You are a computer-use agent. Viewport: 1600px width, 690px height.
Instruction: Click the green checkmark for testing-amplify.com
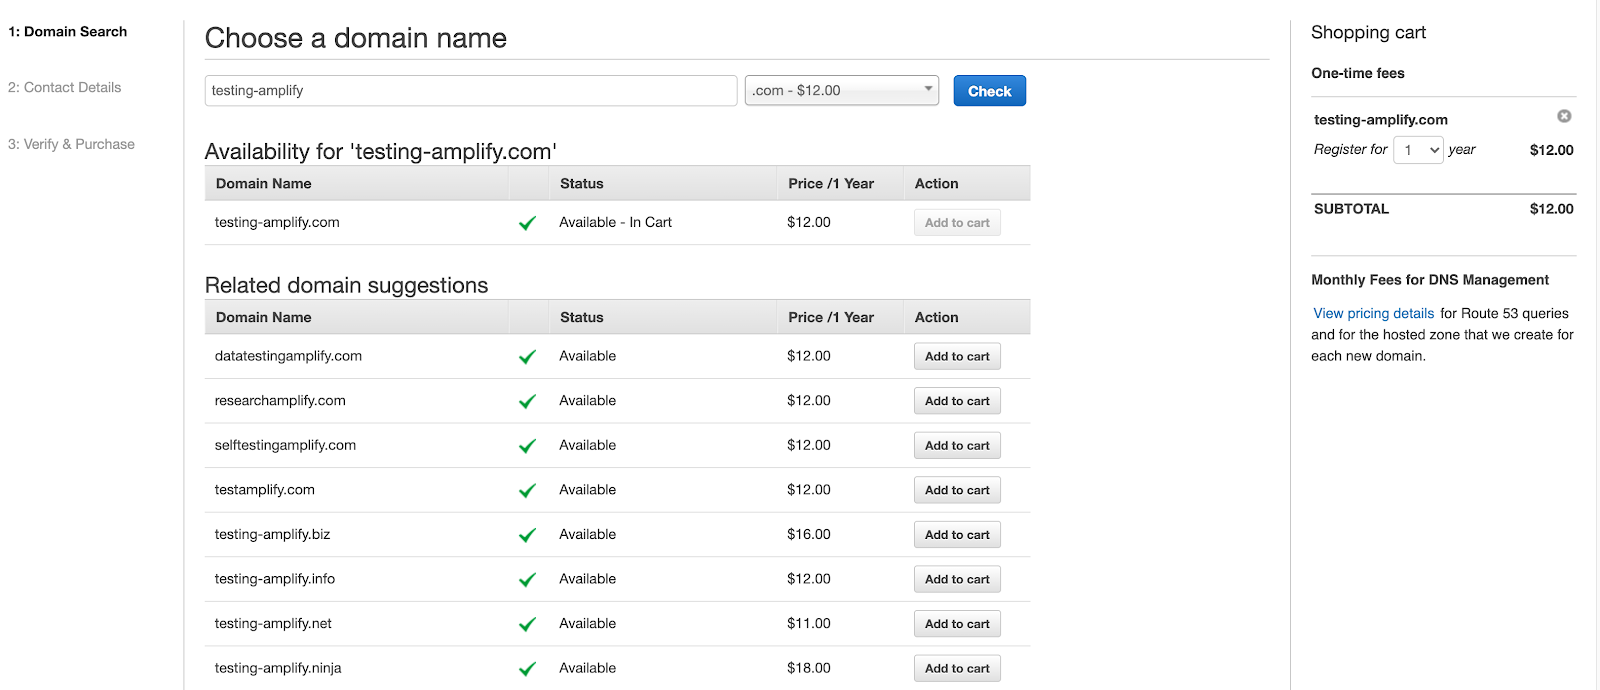(527, 223)
